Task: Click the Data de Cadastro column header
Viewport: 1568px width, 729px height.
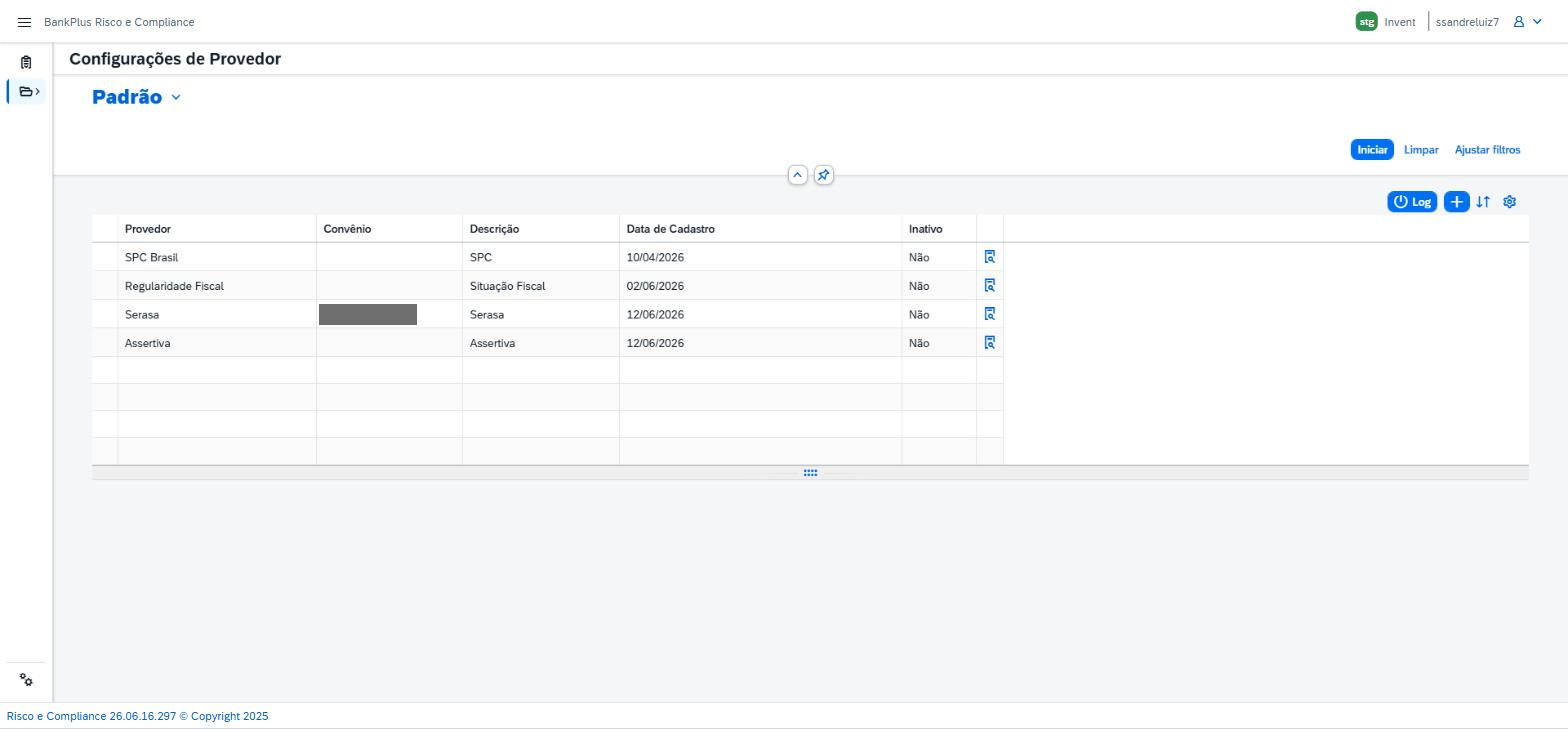Action: 761,229
